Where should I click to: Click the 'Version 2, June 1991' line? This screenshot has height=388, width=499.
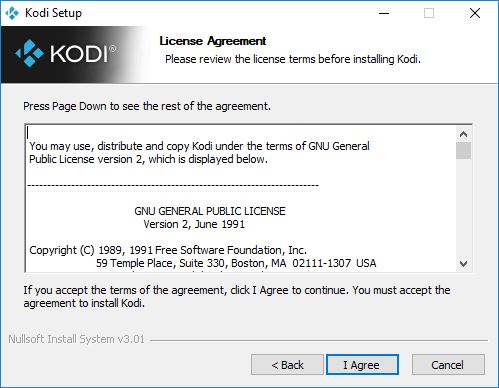[x=194, y=224]
